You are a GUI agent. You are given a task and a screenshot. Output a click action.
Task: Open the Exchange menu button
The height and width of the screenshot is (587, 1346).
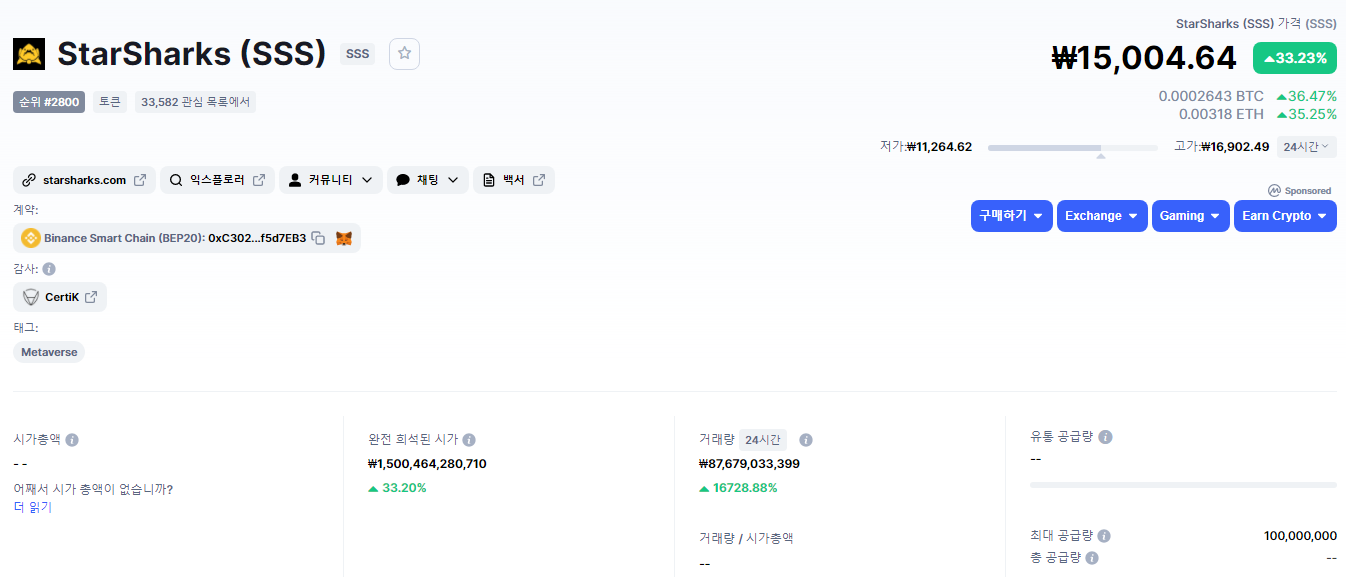(x=1101, y=216)
